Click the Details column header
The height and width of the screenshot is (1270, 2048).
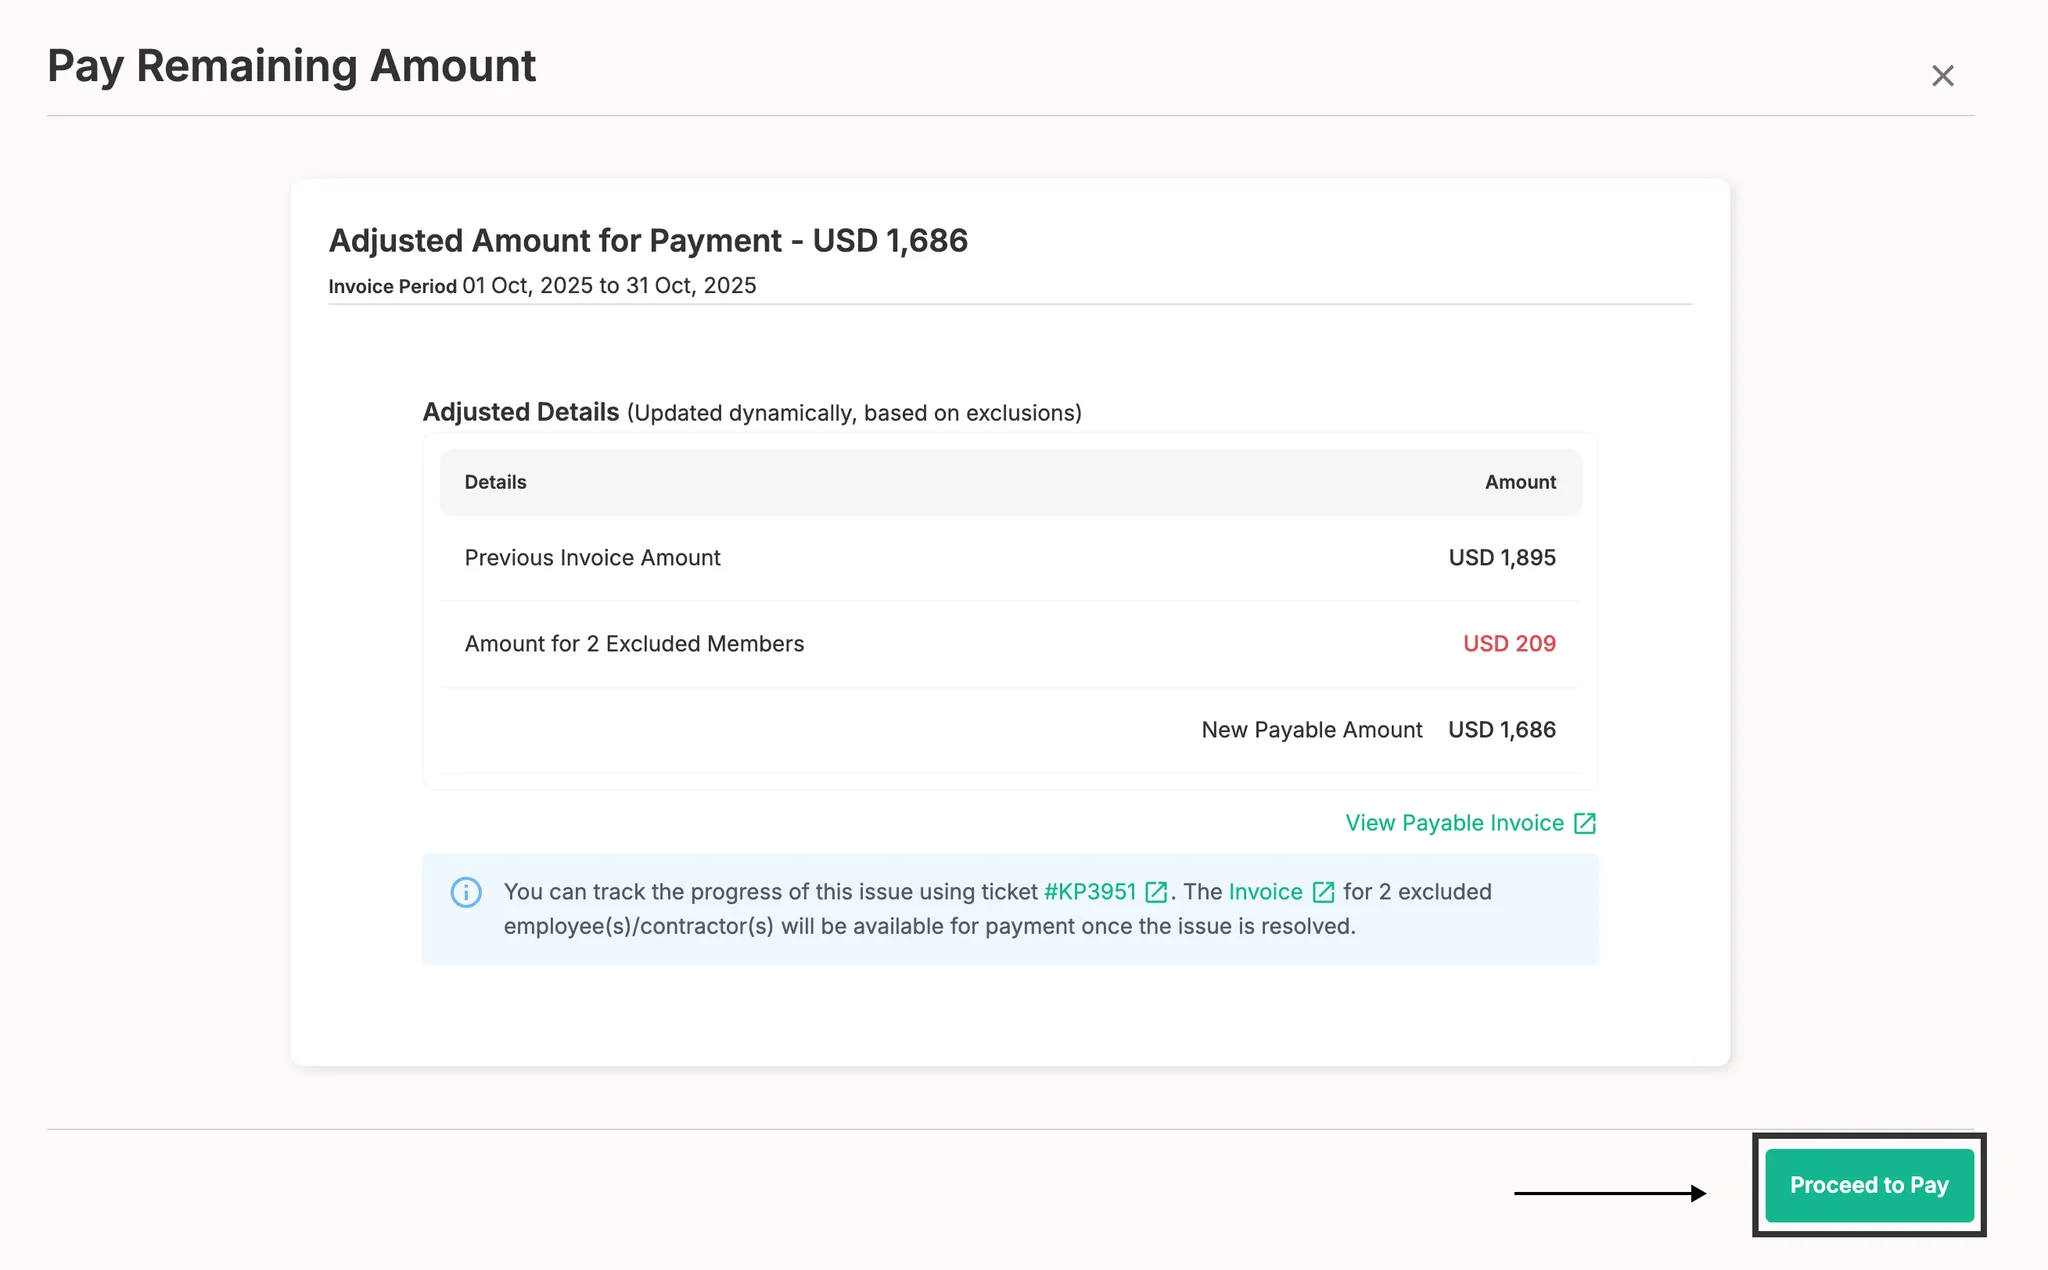tap(495, 482)
